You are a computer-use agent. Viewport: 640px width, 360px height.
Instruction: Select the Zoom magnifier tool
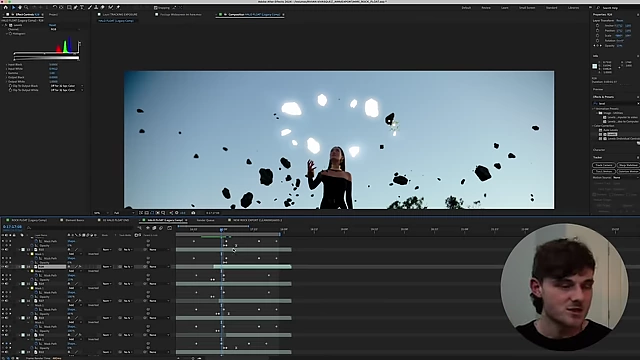click(26, 7)
